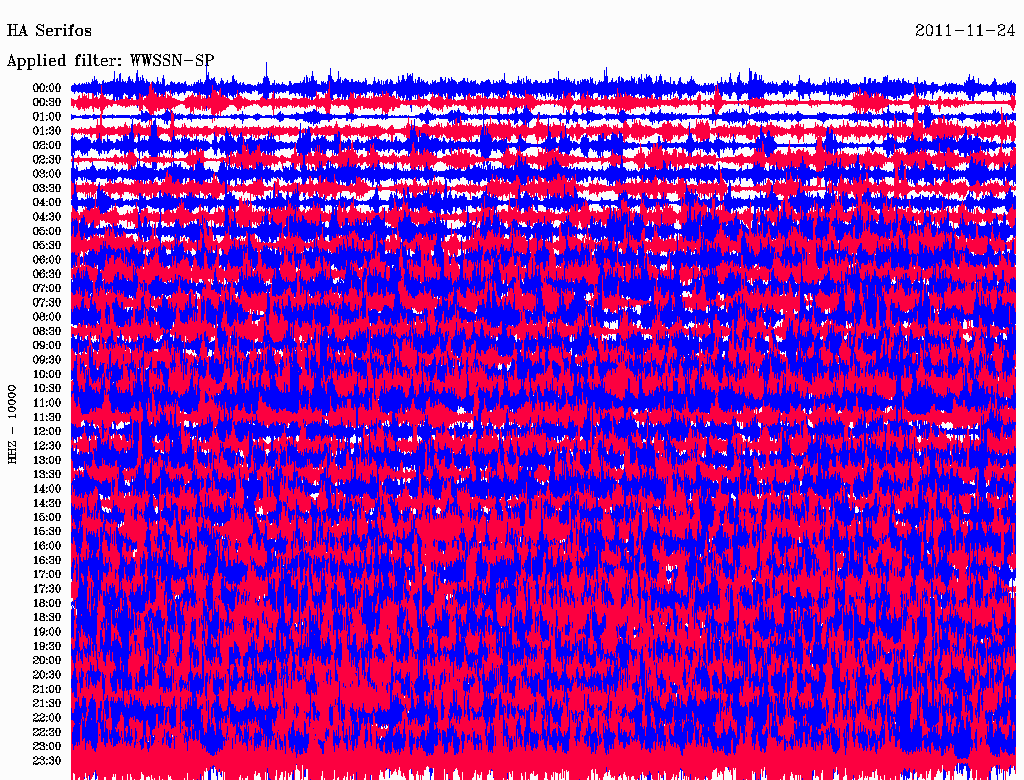1024x780 pixels.
Task: Click the time label '20:00'
Action: 47,661
